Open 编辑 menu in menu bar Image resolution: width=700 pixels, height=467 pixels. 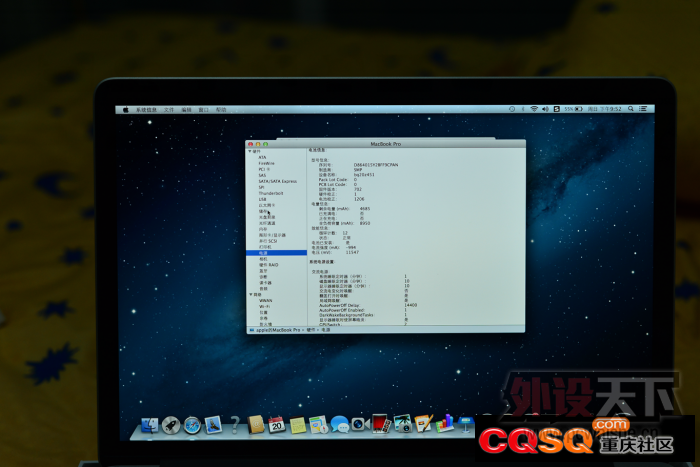pos(186,109)
